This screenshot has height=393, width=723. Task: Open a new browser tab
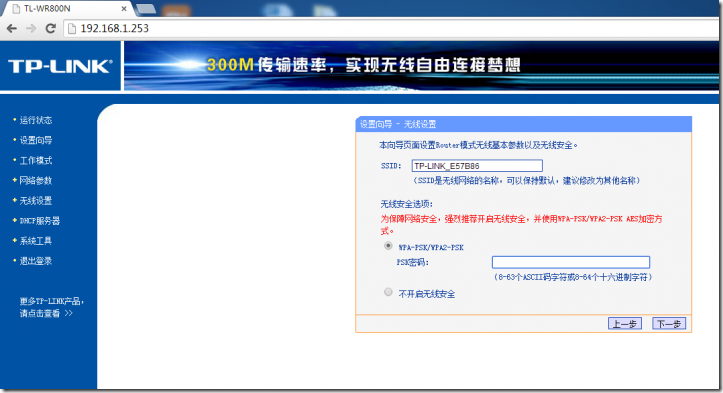pos(146,8)
